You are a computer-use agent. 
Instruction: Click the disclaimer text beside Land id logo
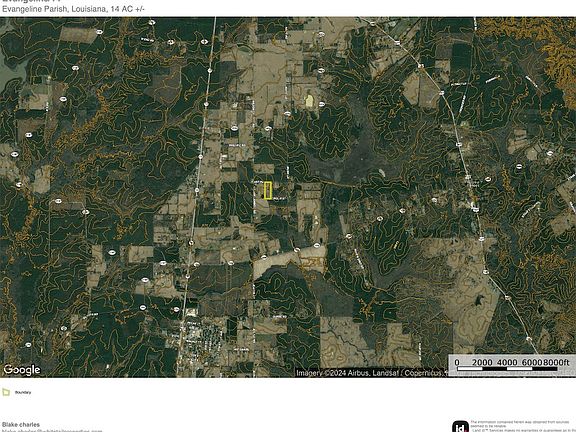click(522, 426)
